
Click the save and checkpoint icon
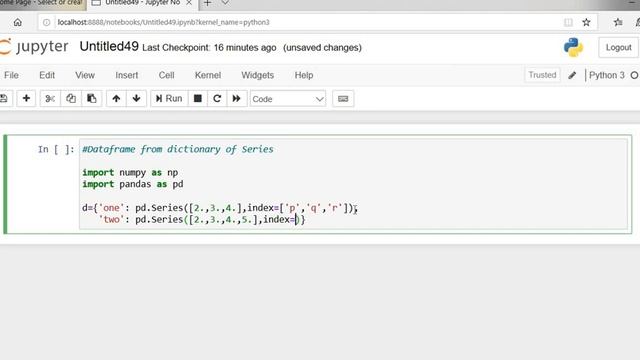pos(4,98)
